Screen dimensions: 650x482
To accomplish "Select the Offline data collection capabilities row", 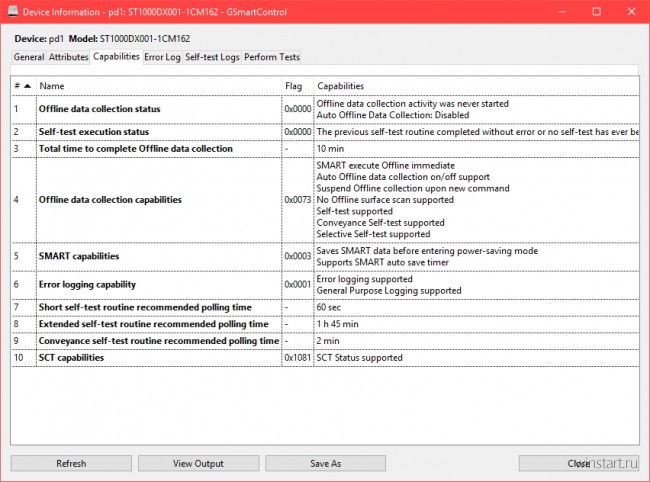I will pos(110,199).
